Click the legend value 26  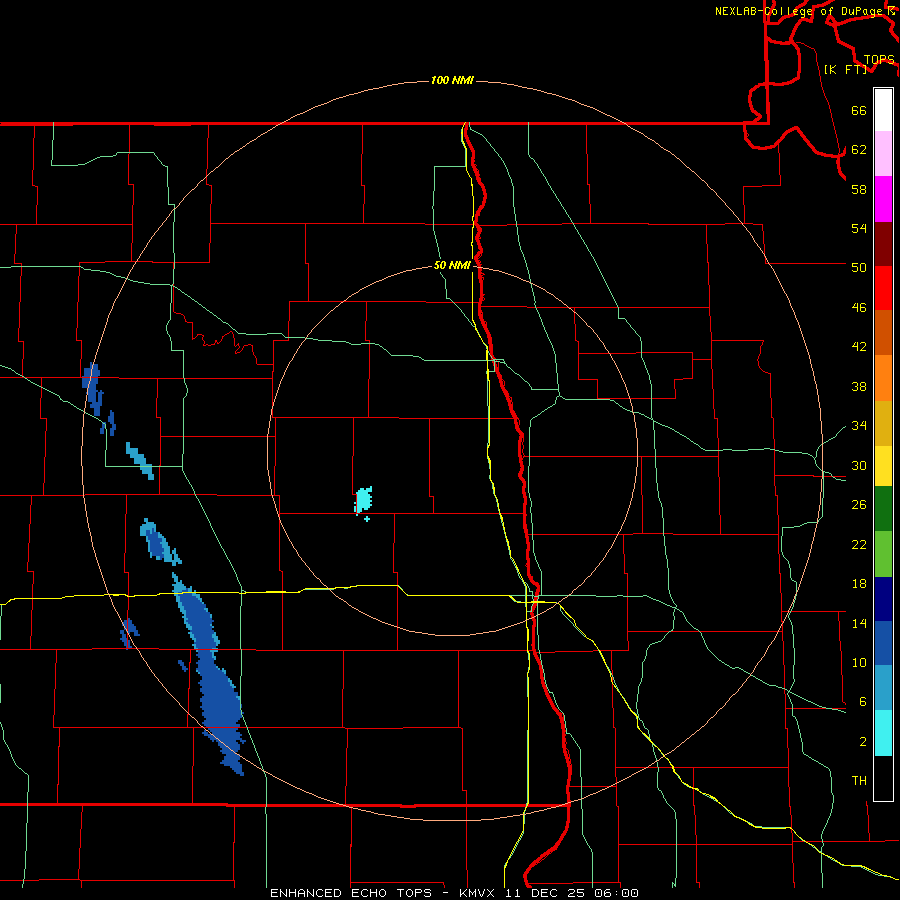[x=859, y=505]
